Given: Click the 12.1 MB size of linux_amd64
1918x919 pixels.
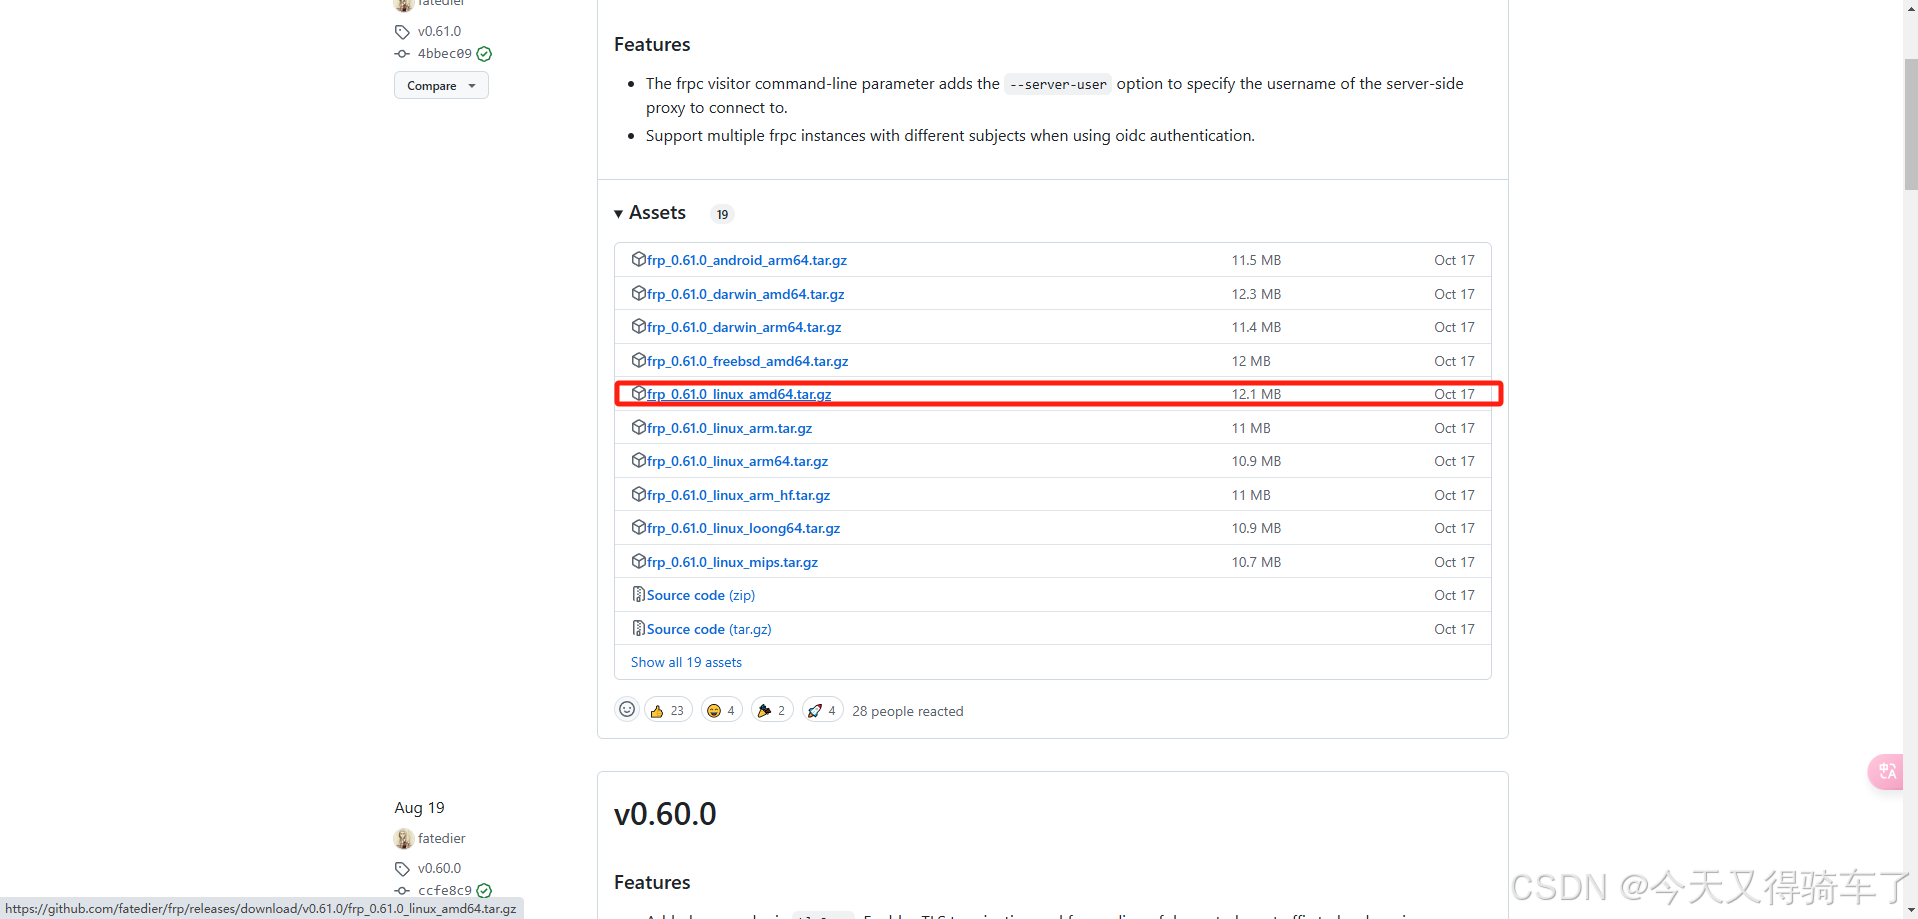Looking at the screenshot, I should tap(1256, 394).
